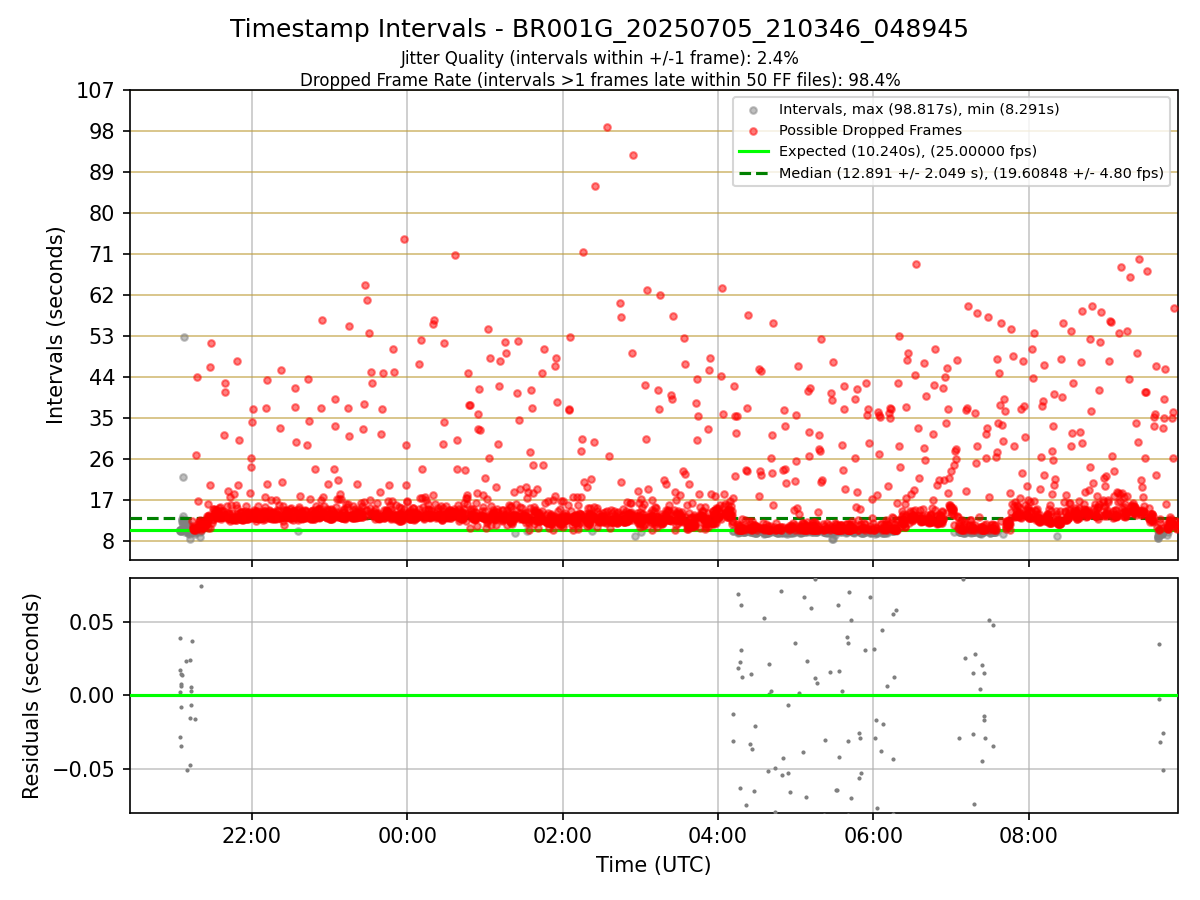
Task: Click the 89 y-axis tick label
Action: click(104, 172)
